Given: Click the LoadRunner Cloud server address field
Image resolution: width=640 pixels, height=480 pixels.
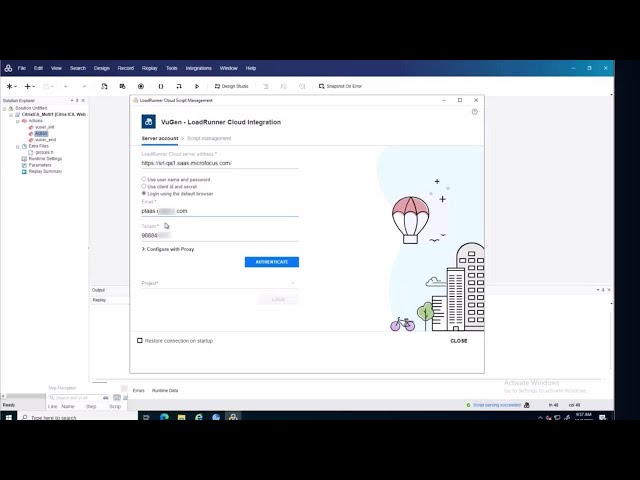Looking at the screenshot, I should tap(220, 163).
